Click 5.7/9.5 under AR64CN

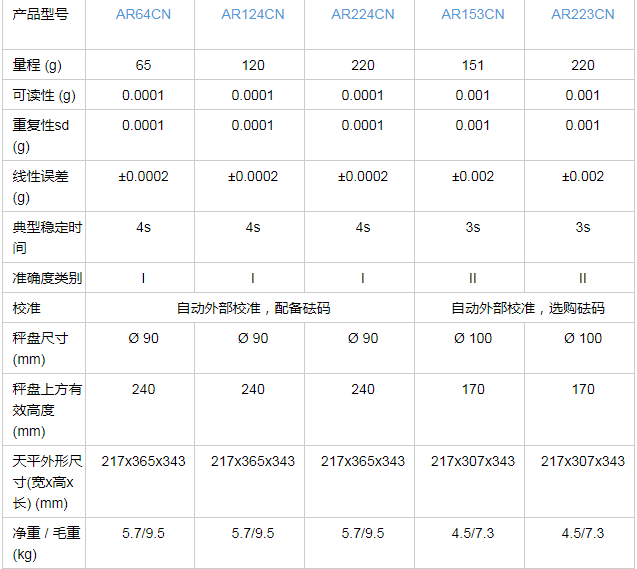143,533
